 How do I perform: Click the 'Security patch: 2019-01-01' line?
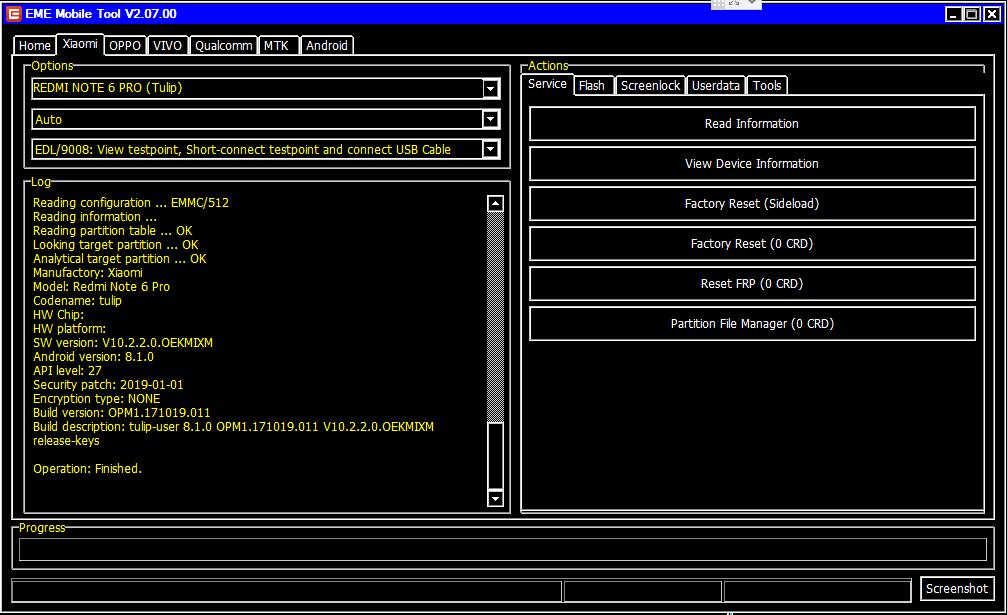tap(108, 385)
